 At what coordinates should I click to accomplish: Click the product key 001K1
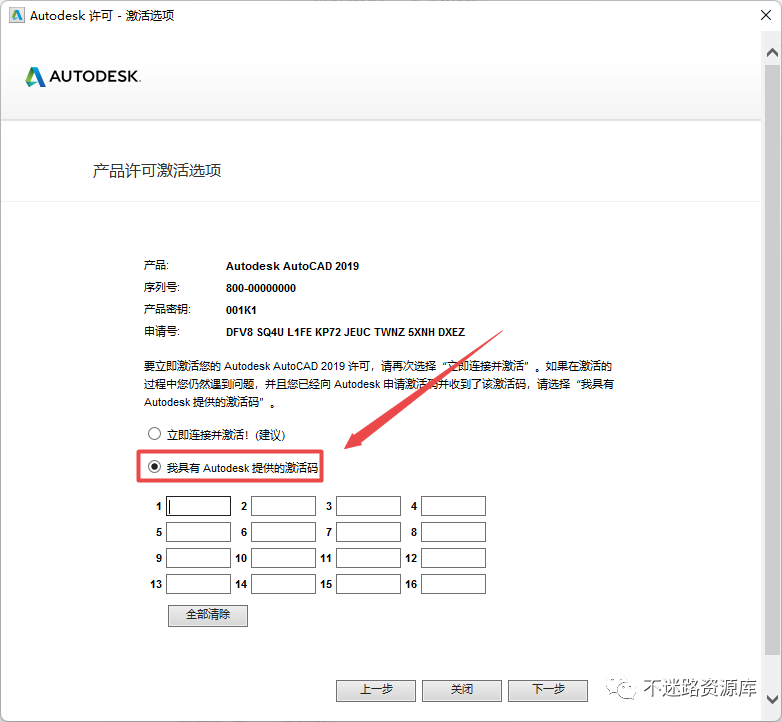pos(241,310)
